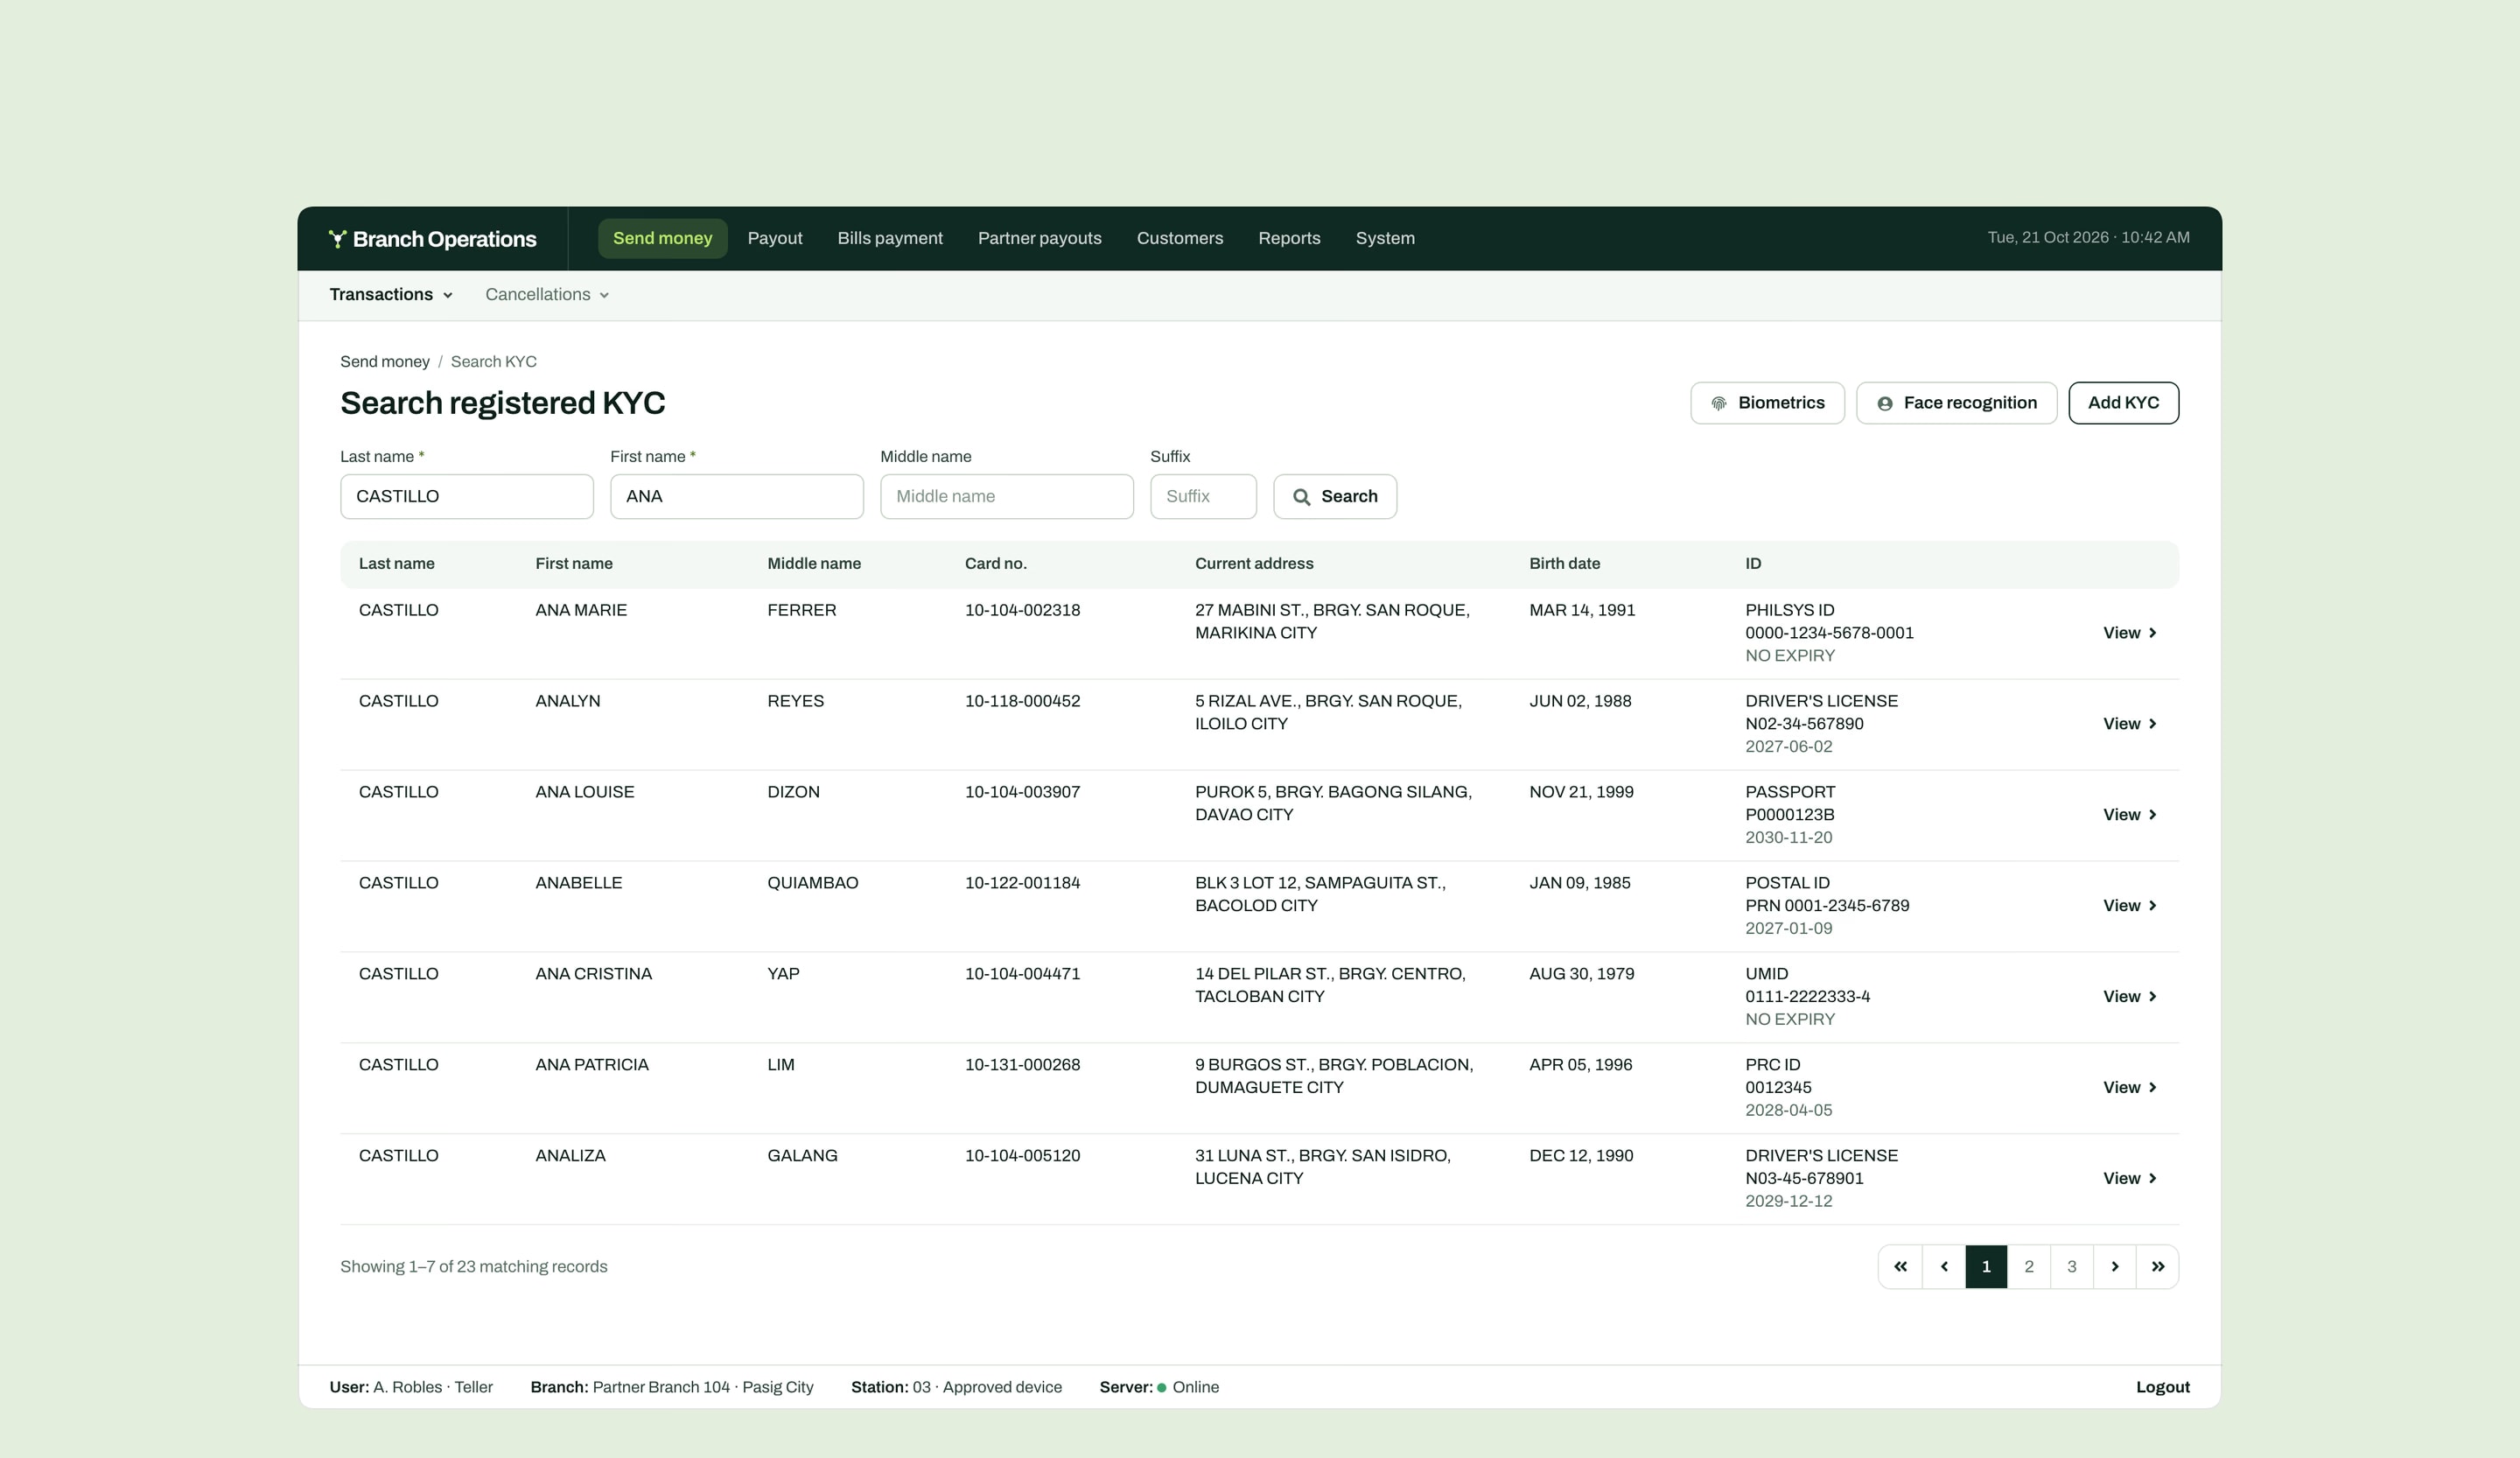
Task: Click the Add KYC button
Action: (2123, 403)
